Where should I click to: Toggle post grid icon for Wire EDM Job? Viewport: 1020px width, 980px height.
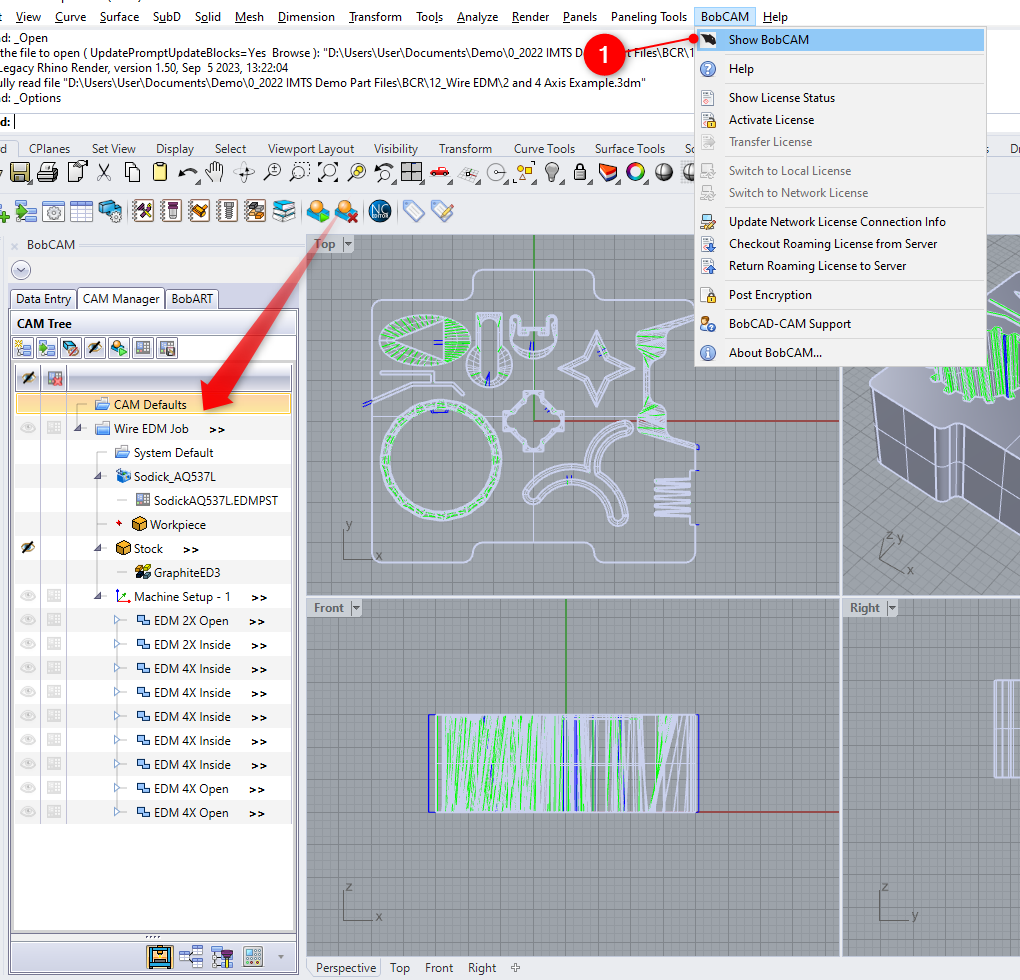[x=54, y=428]
